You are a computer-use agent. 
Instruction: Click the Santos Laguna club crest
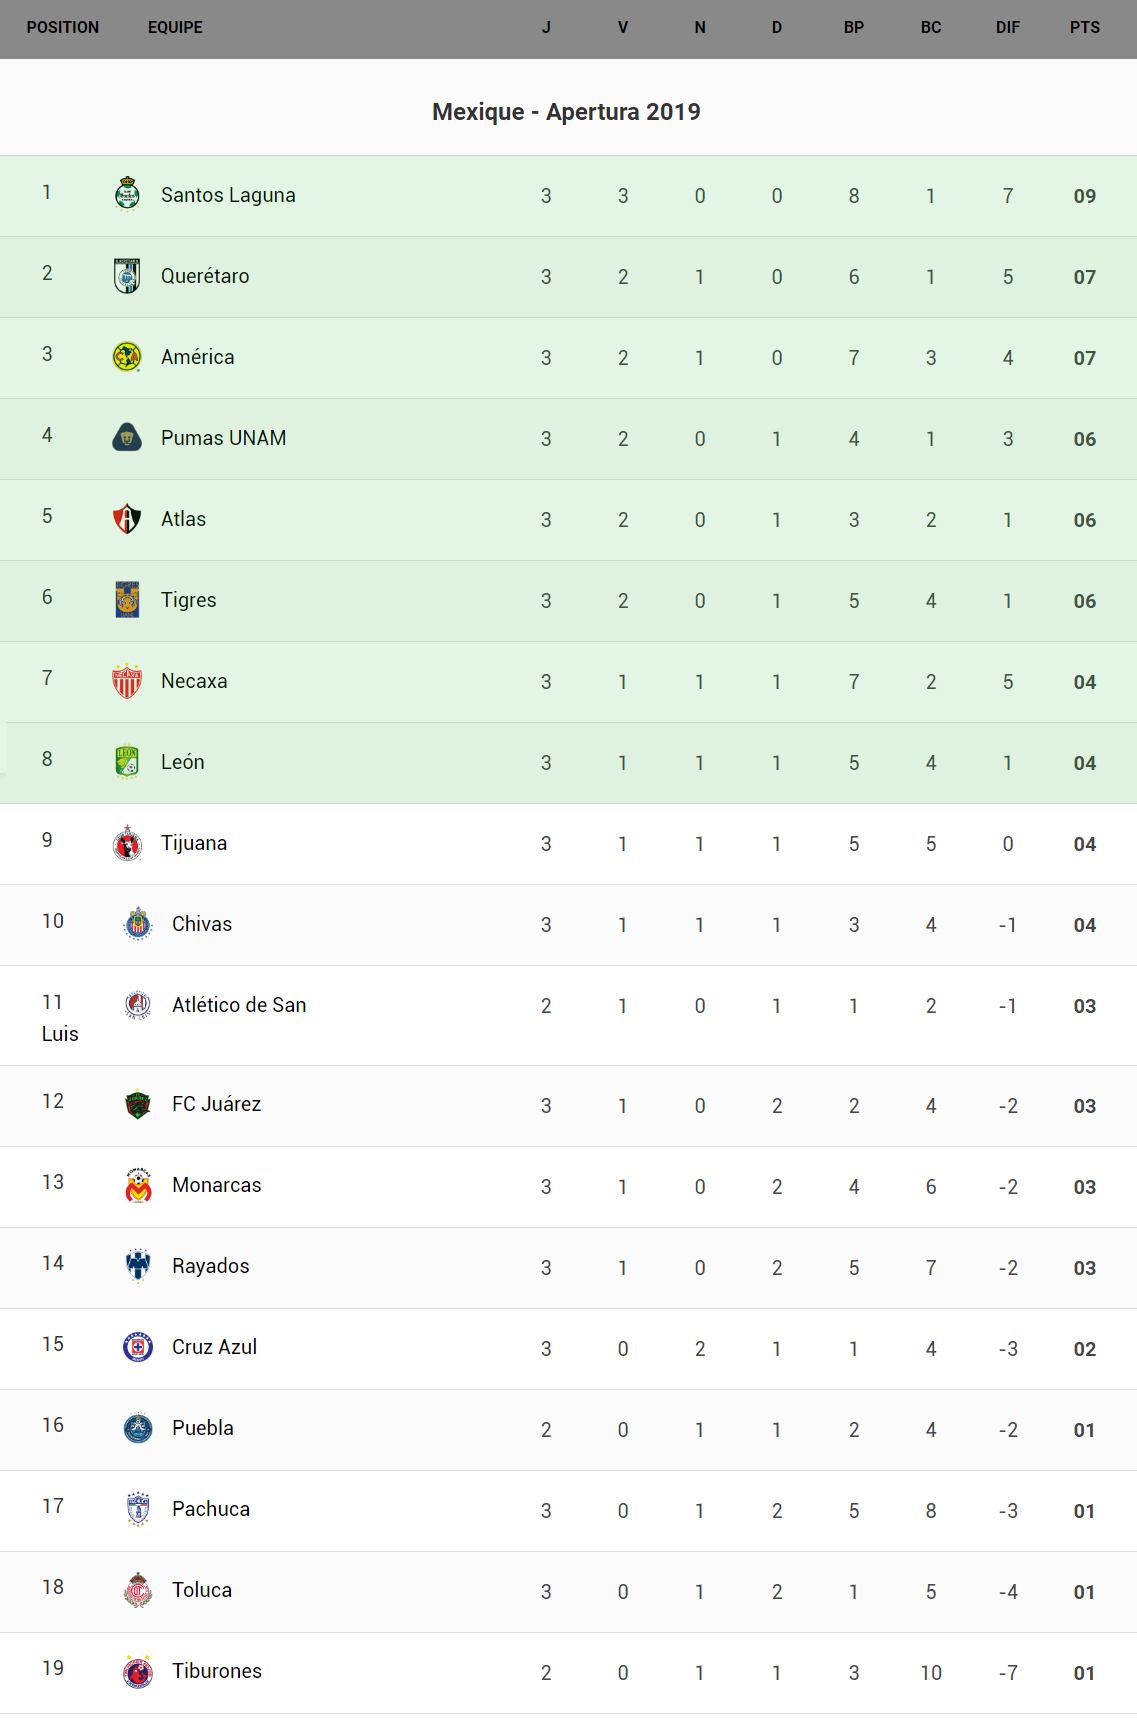click(127, 194)
